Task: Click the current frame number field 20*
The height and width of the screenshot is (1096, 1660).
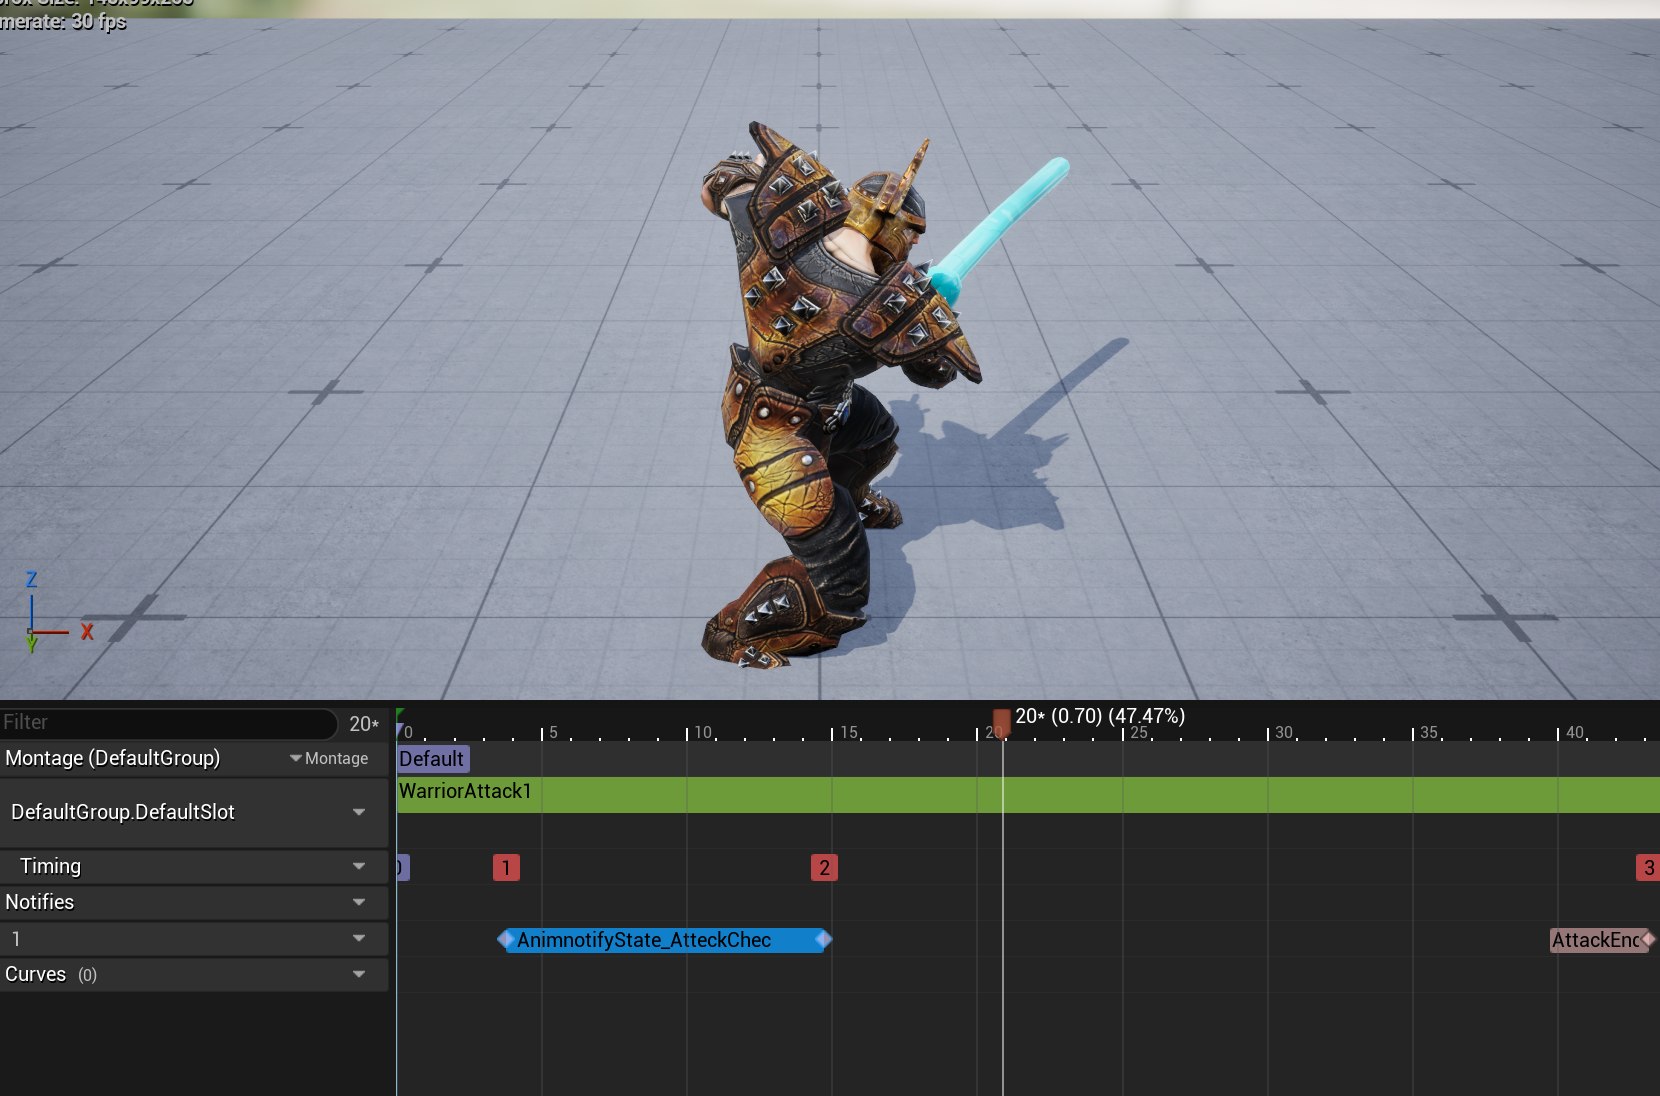Action: (364, 723)
